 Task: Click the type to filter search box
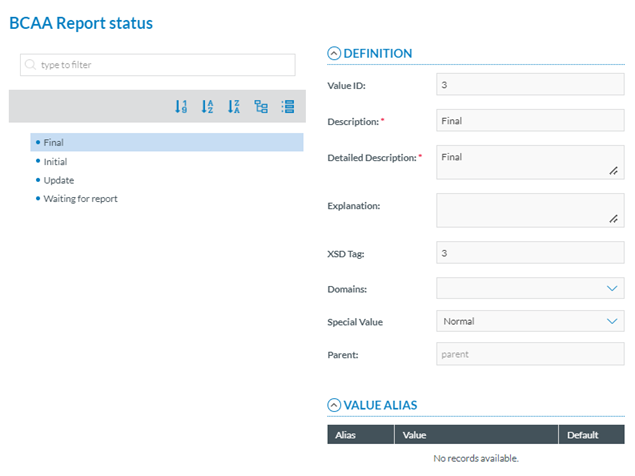click(x=158, y=65)
